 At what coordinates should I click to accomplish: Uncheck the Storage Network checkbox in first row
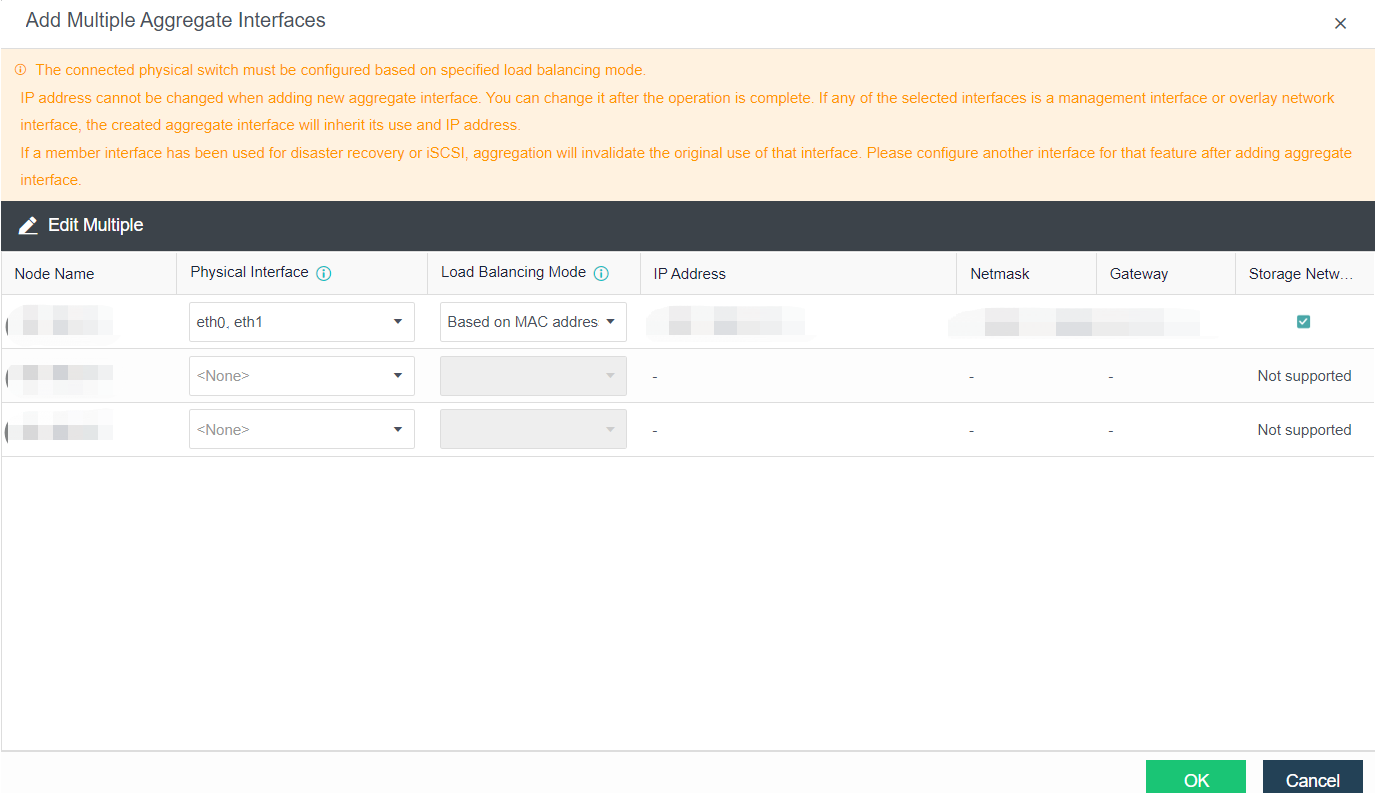click(1303, 322)
